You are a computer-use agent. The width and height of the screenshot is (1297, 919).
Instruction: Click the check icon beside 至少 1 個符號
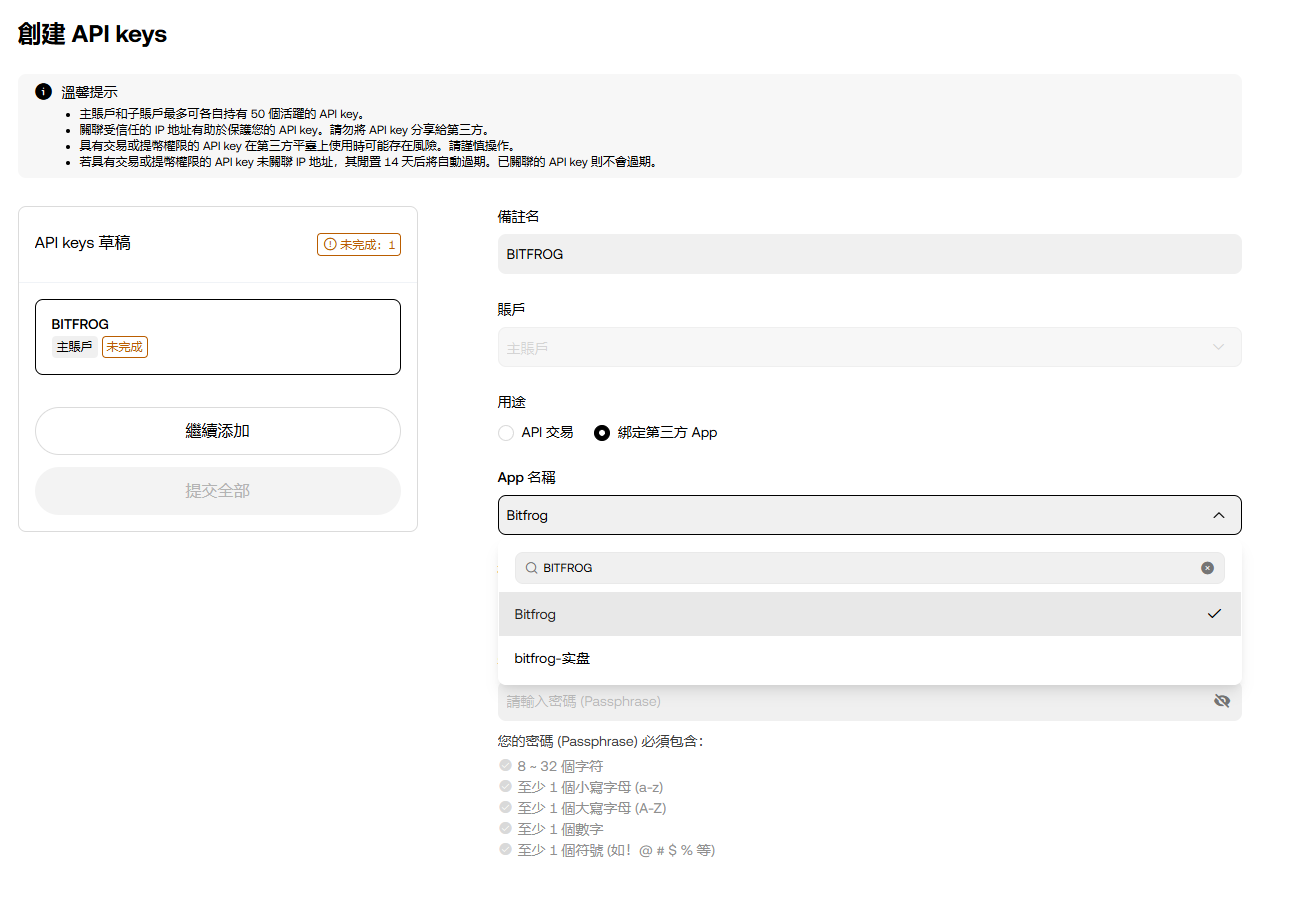coord(505,849)
